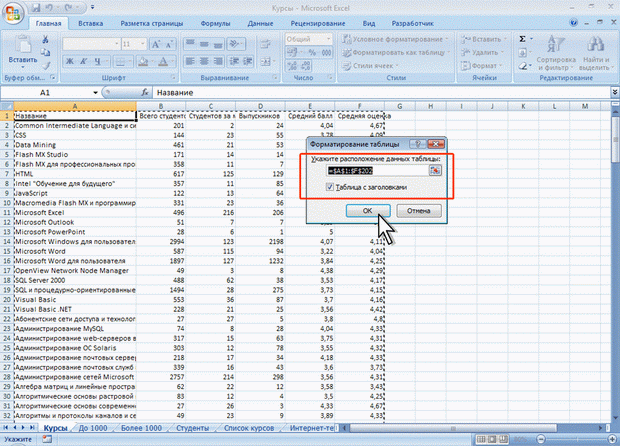Open the Формулы ribbon tab
Image resolution: width=620 pixels, height=446 pixels.
point(215,23)
